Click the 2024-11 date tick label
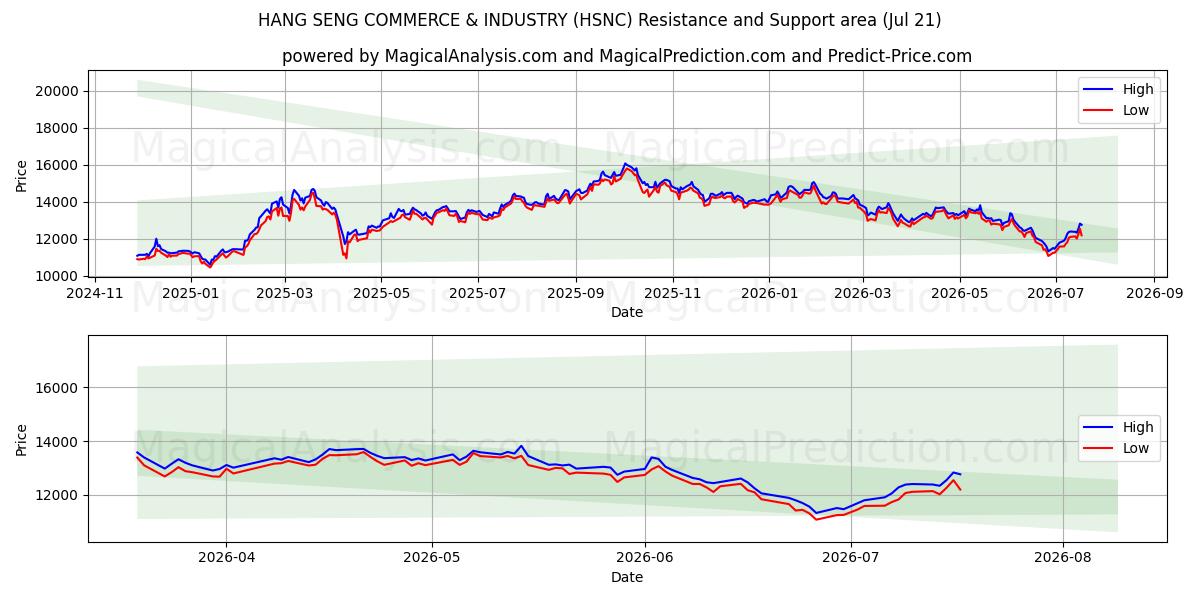The width and height of the screenshot is (1200, 600). pos(96,294)
